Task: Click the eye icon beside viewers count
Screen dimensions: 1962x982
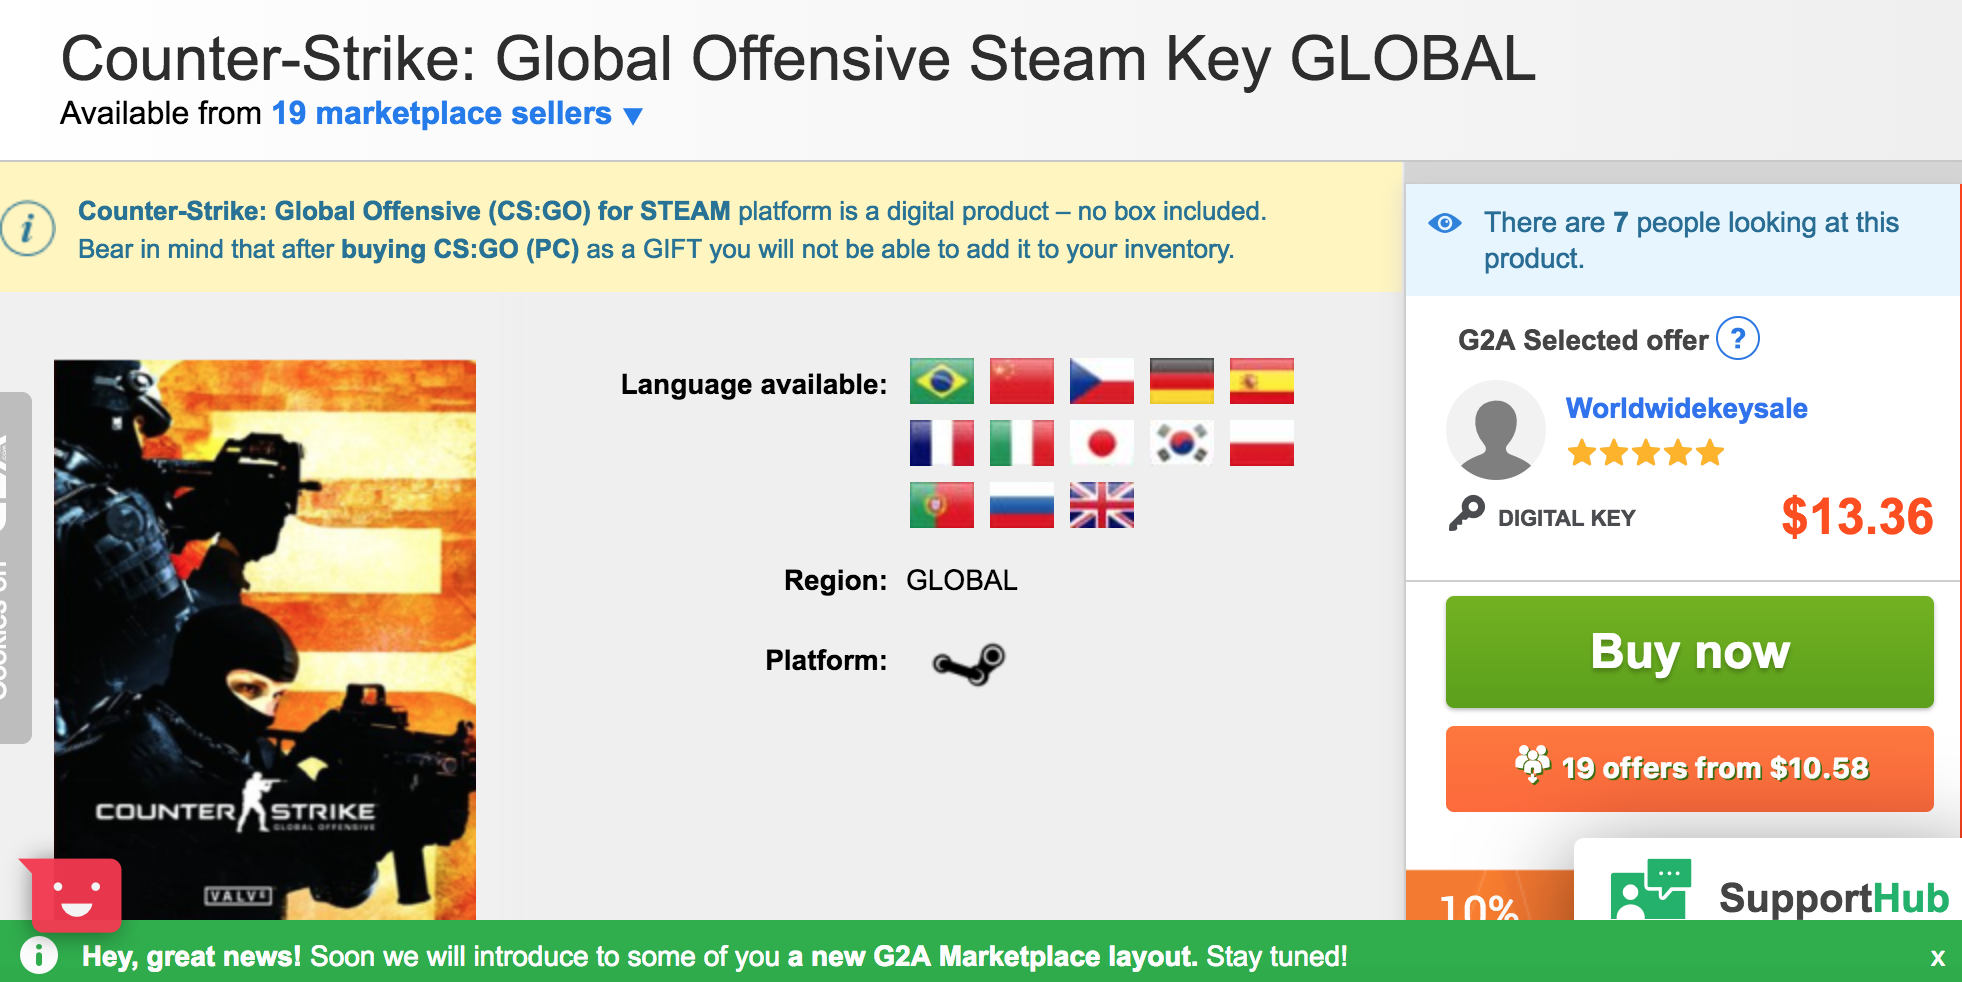Action: 1444,223
